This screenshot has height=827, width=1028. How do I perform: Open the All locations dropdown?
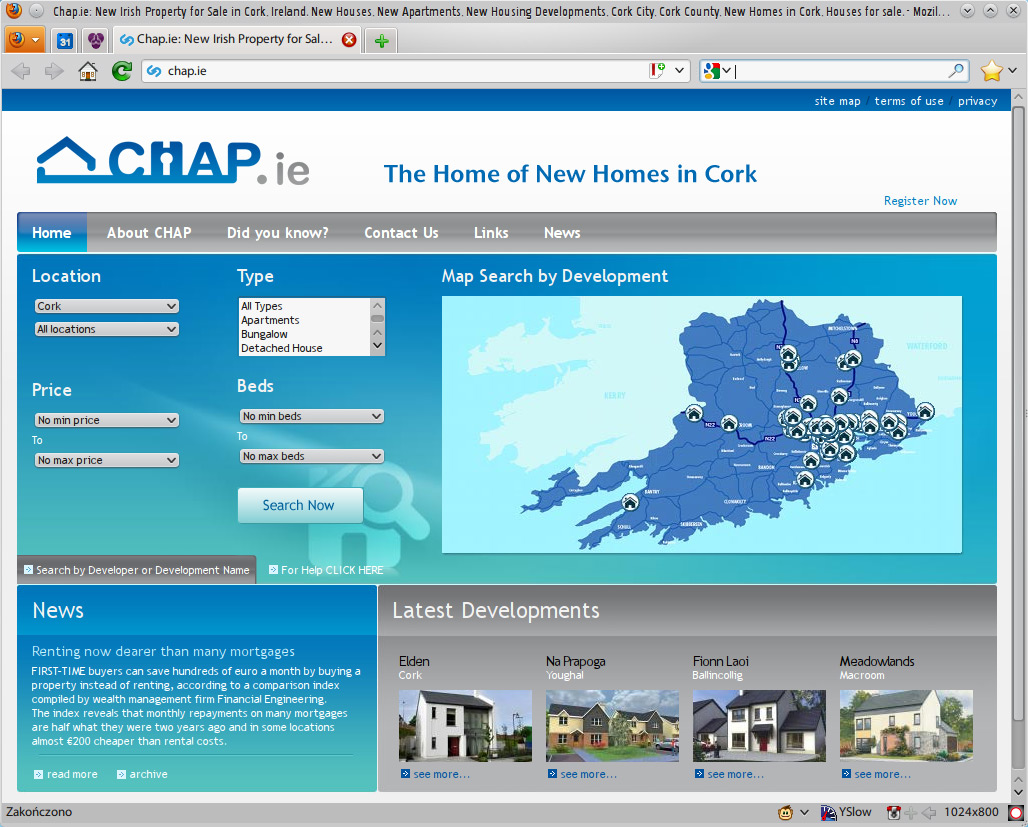click(x=106, y=329)
